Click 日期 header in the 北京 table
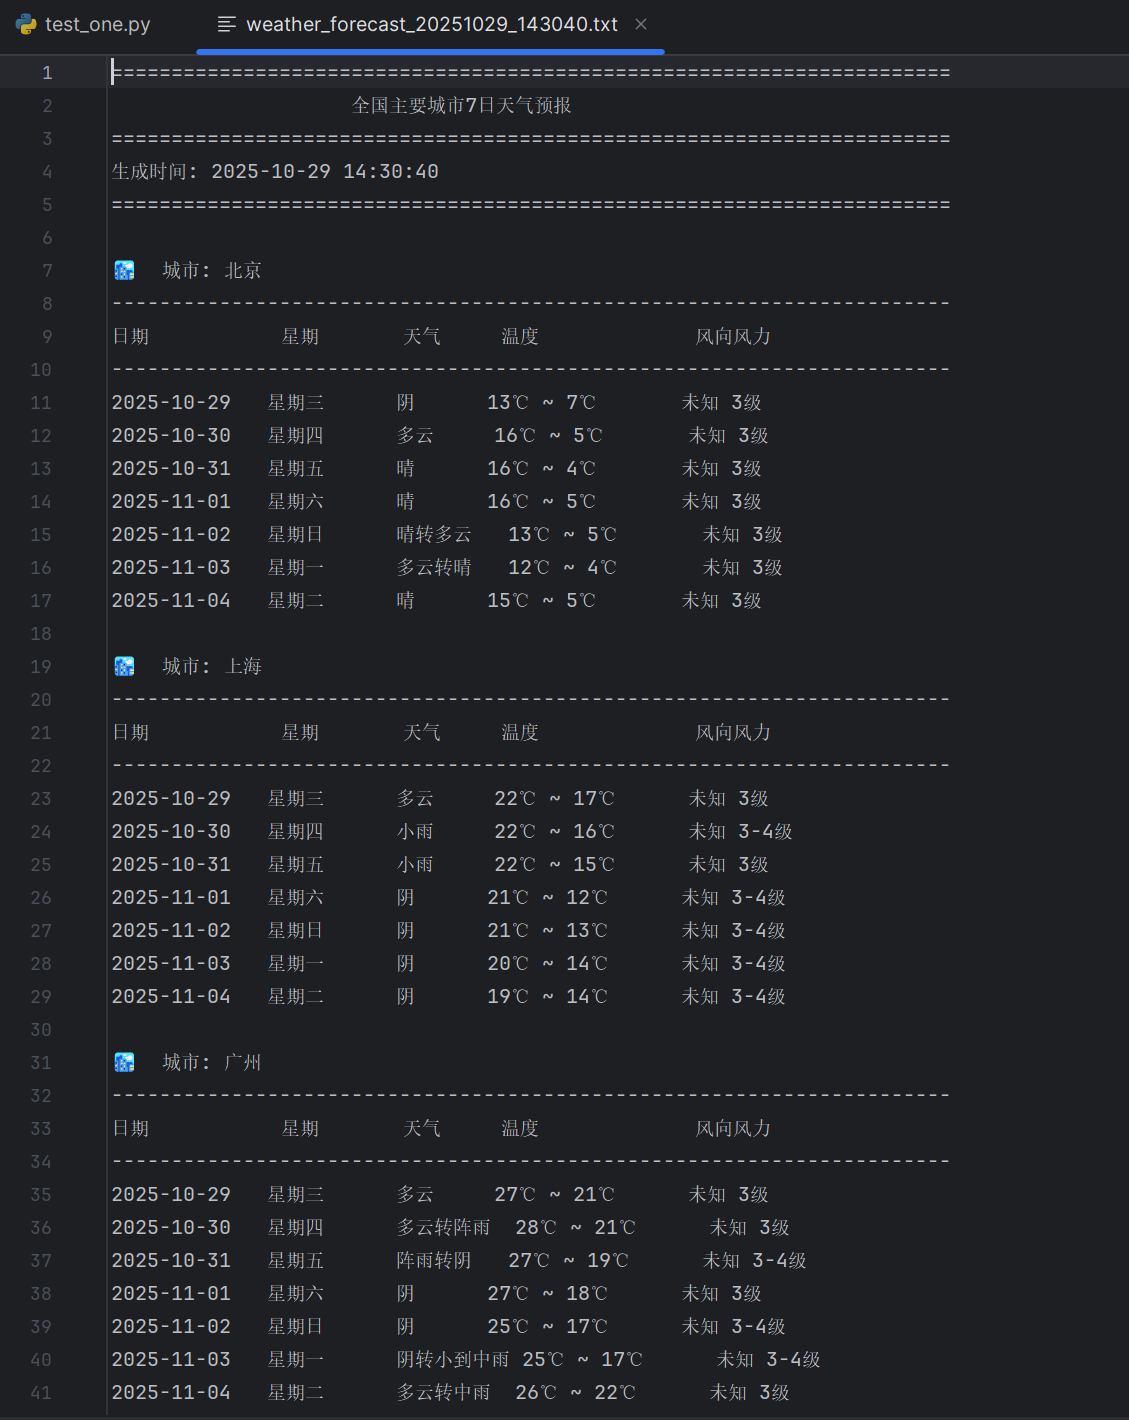Image resolution: width=1129 pixels, height=1420 pixels. [x=131, y=336]
